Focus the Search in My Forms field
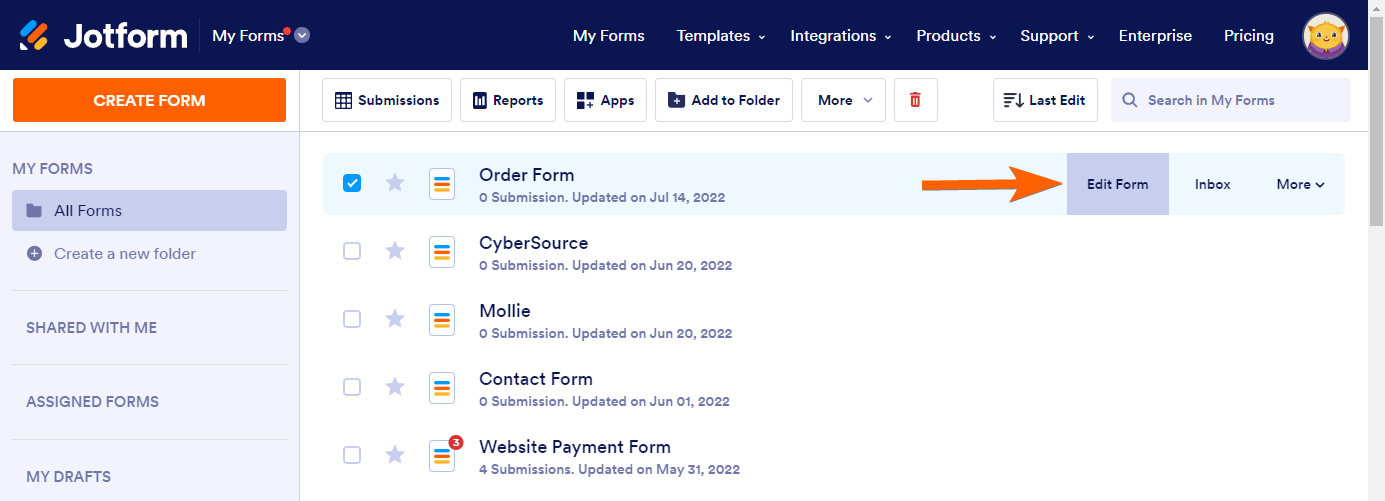1385x501 pixels. point(1240,100)
